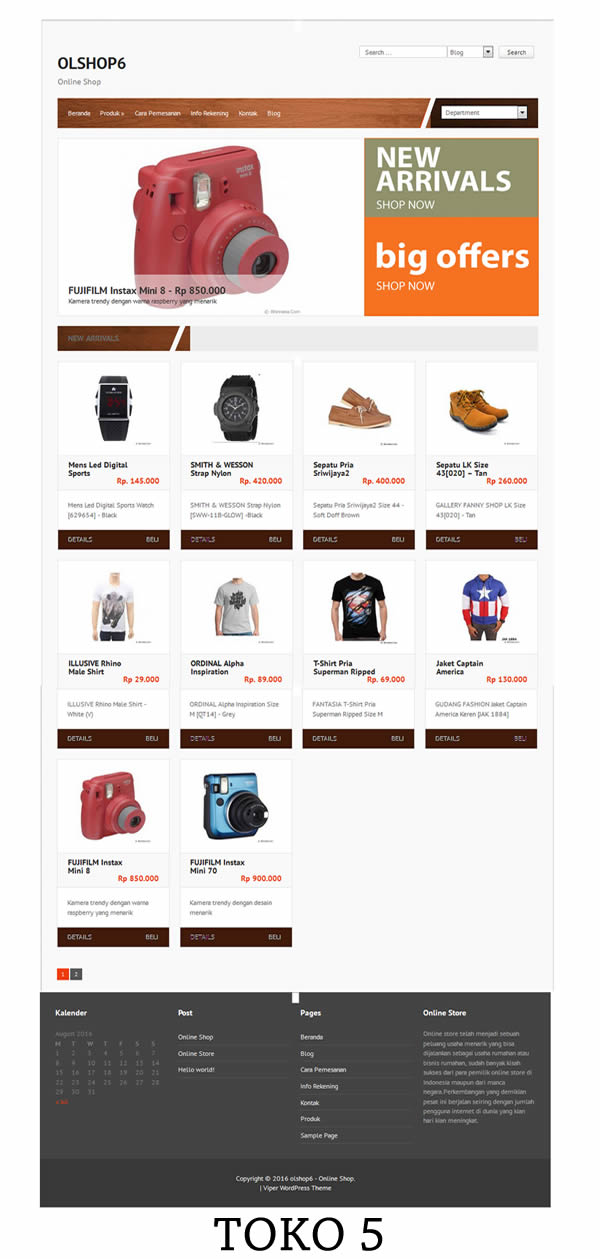600x1259 pixels.
Task: Open the blue FUJIFILM Instax Mini 70 image
Action: coord(236,805)
